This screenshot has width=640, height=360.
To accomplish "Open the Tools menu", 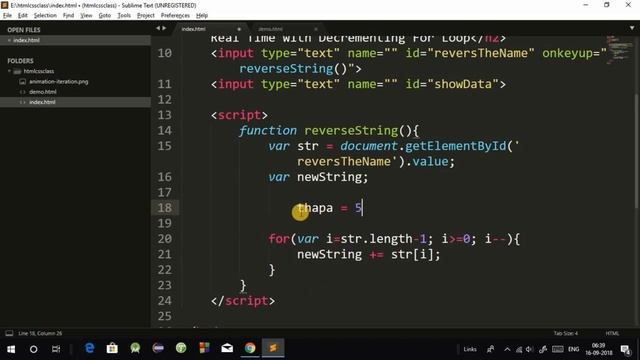I will click(x=124, y=16).
